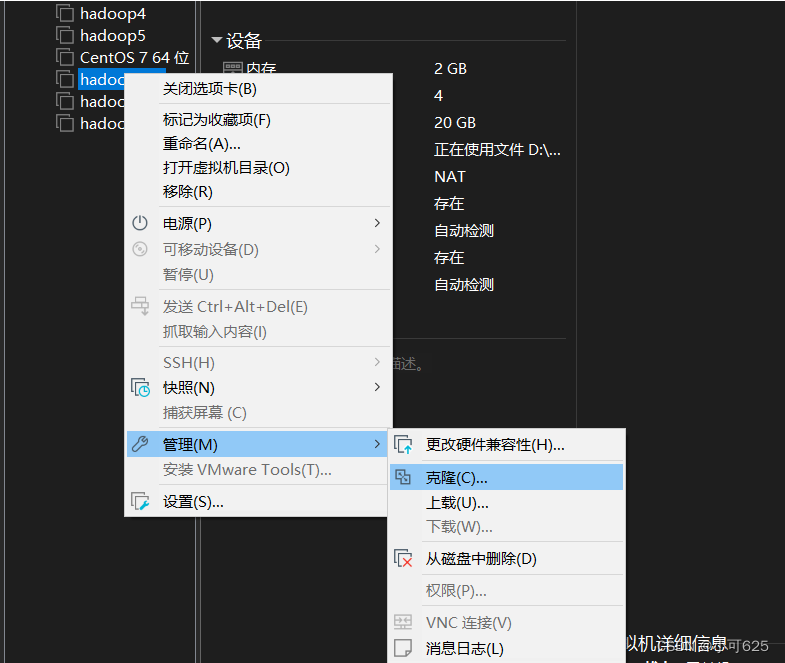Click the clone icon beside 克隆(C)
Viewport: 785px width, 663px height.
(403, 477)
